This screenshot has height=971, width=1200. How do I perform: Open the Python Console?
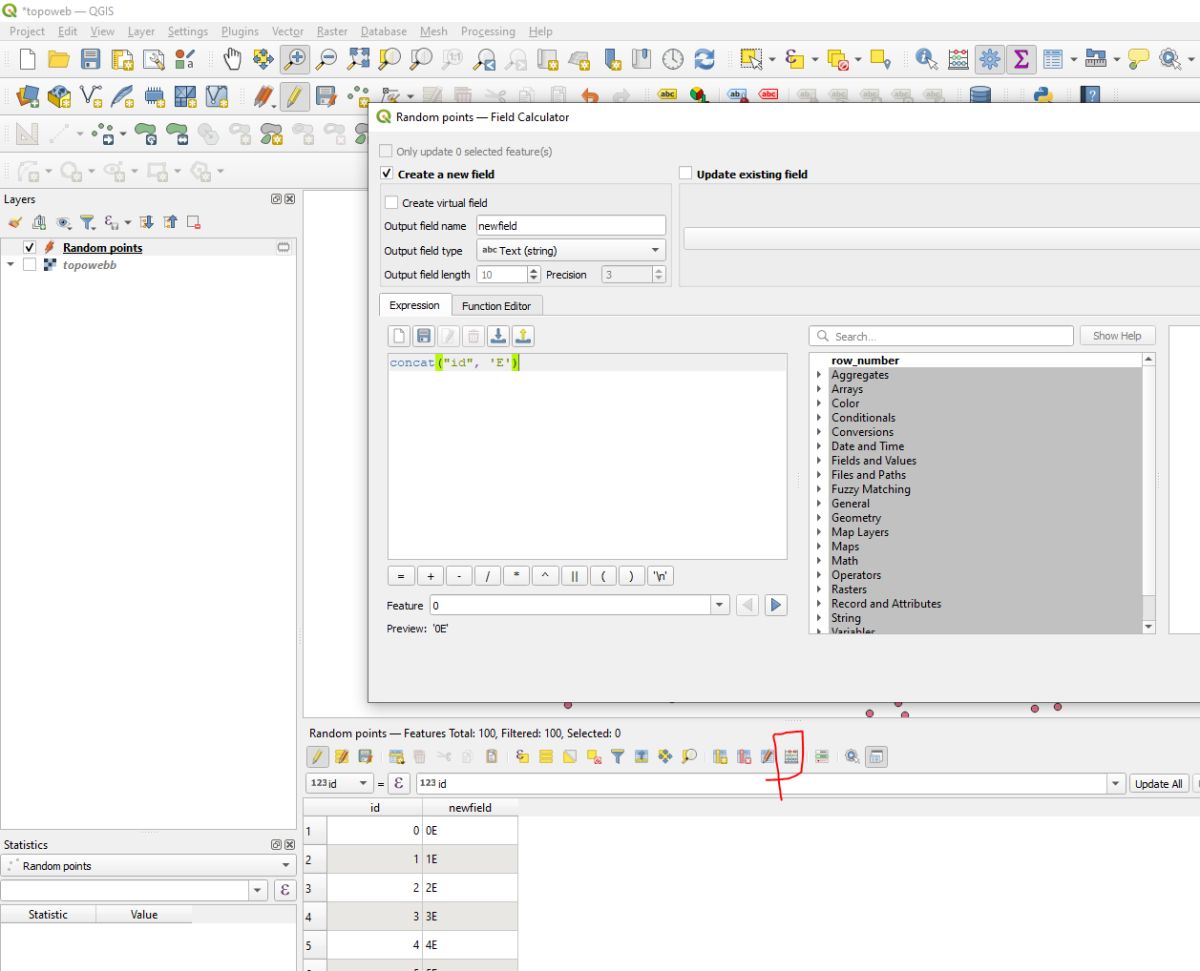pos(1043,96)
